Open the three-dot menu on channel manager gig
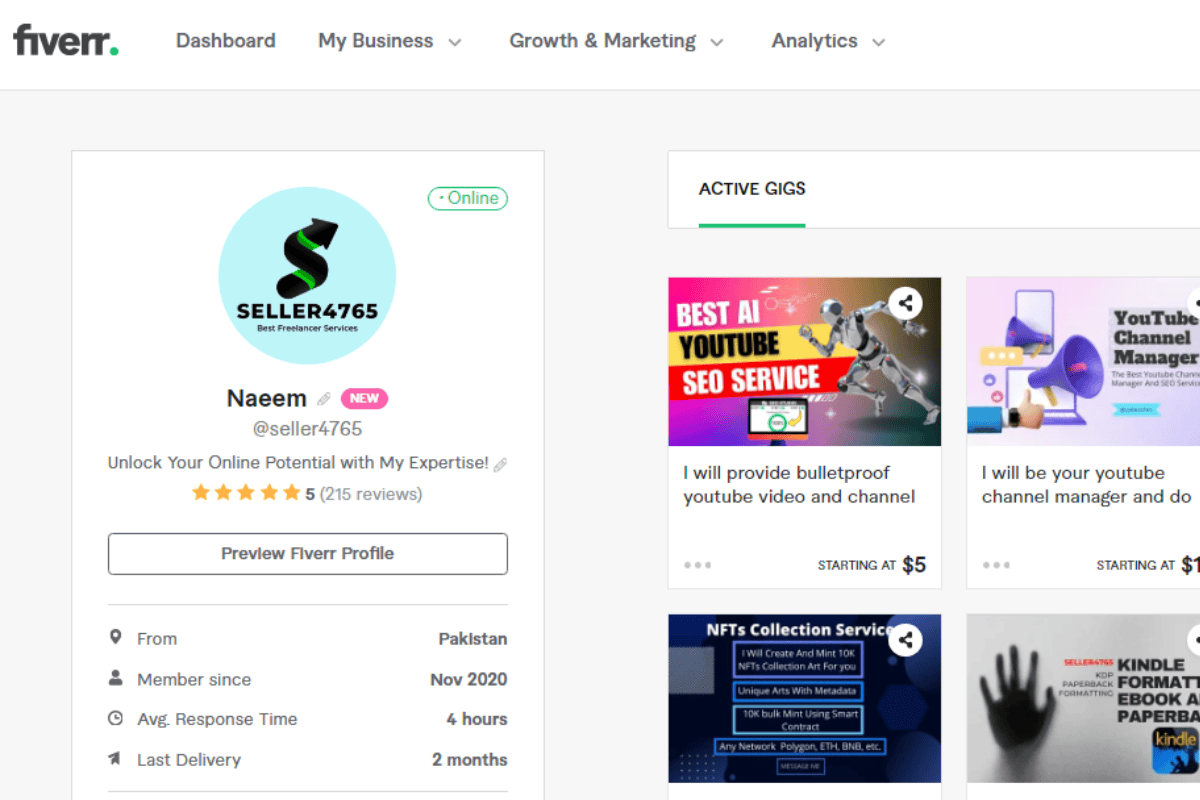The width and height of the screenshot is (1200, 800). tap(996, 565)
